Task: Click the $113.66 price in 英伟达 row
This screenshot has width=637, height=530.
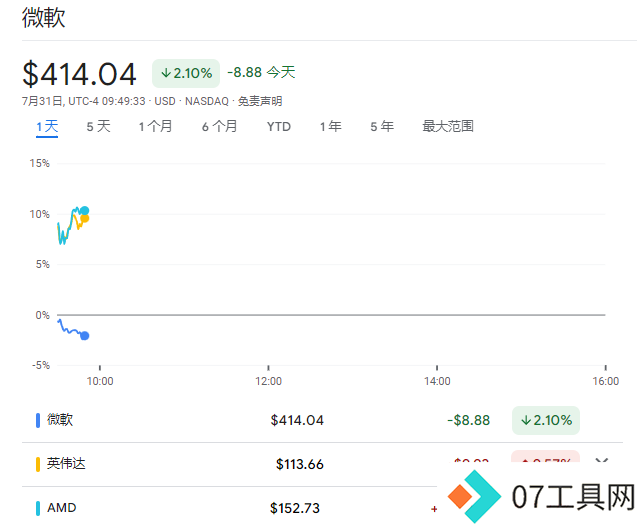Action: 300,464
